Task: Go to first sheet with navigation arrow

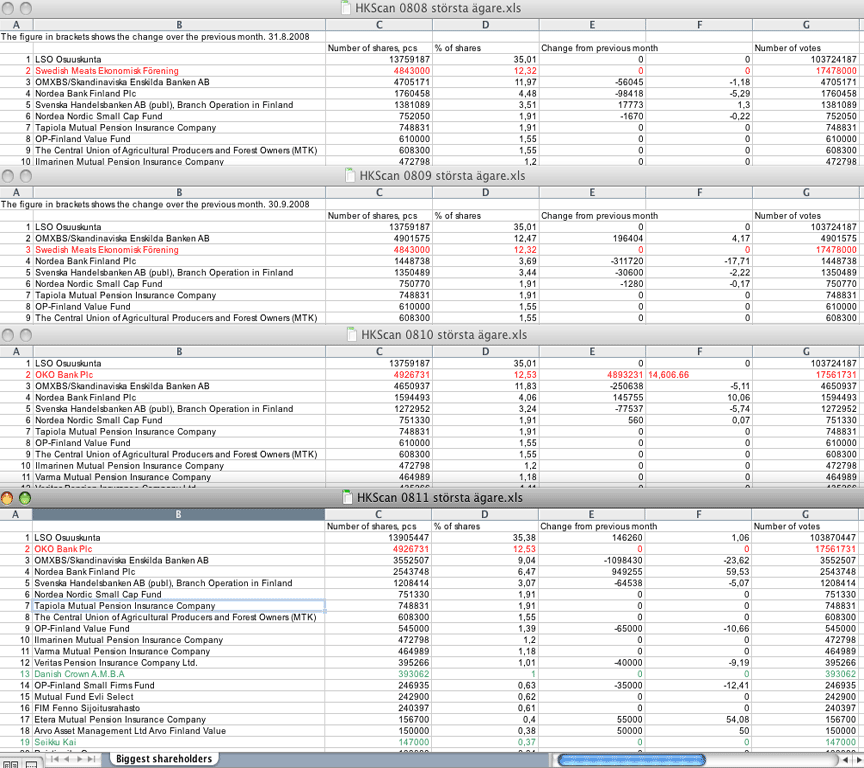Action: tap(56, 759)
